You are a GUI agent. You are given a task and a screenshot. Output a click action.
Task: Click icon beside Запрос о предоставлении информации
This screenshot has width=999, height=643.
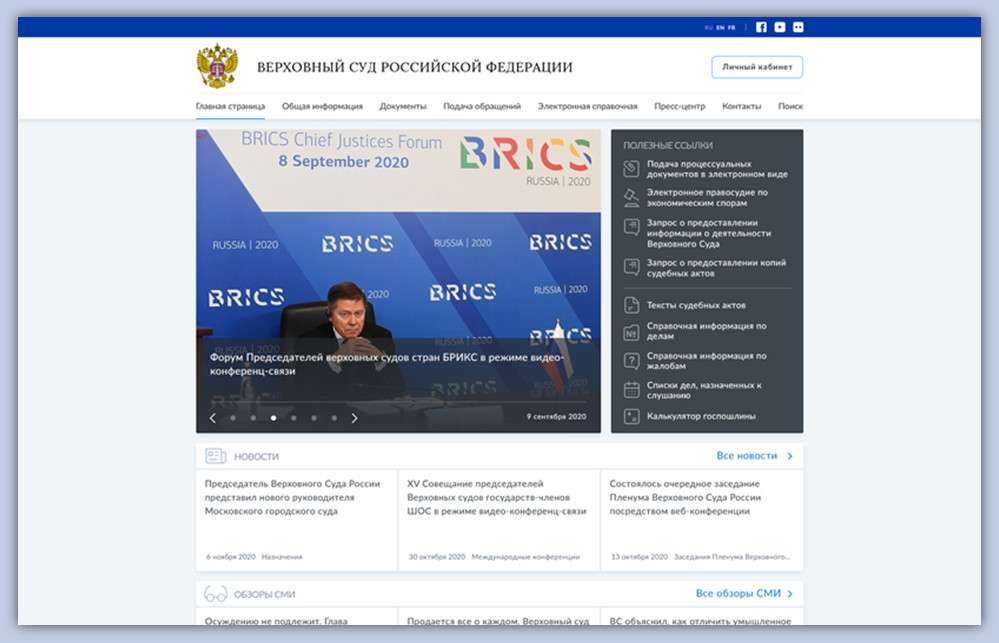(x=631, y=228)
